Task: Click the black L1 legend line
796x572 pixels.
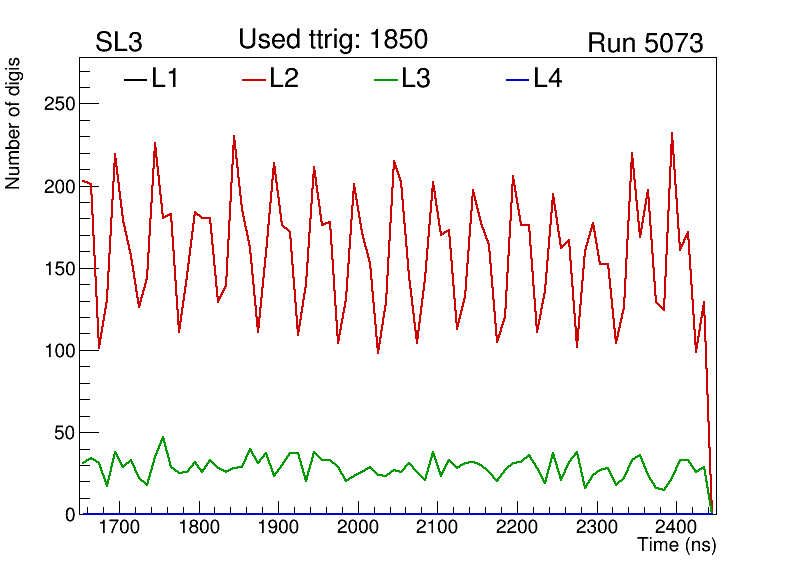Action: [x=134, y=79]
